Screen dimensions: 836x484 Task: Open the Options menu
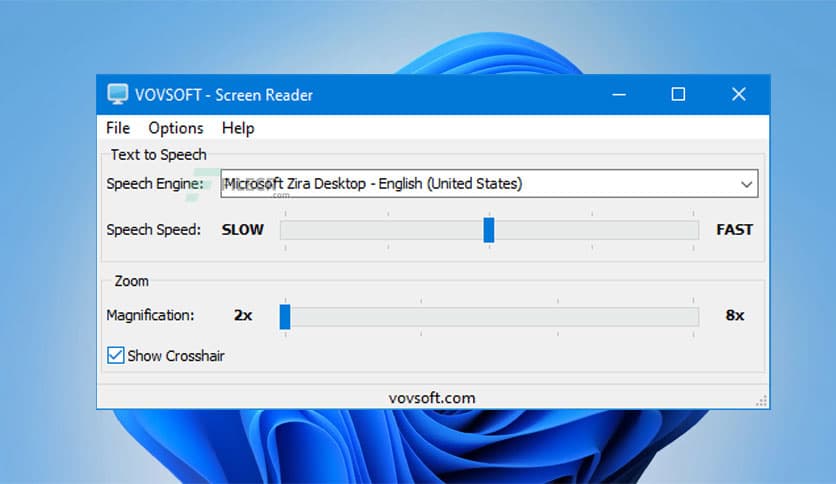pyautogui.click(x=176, y=128)
